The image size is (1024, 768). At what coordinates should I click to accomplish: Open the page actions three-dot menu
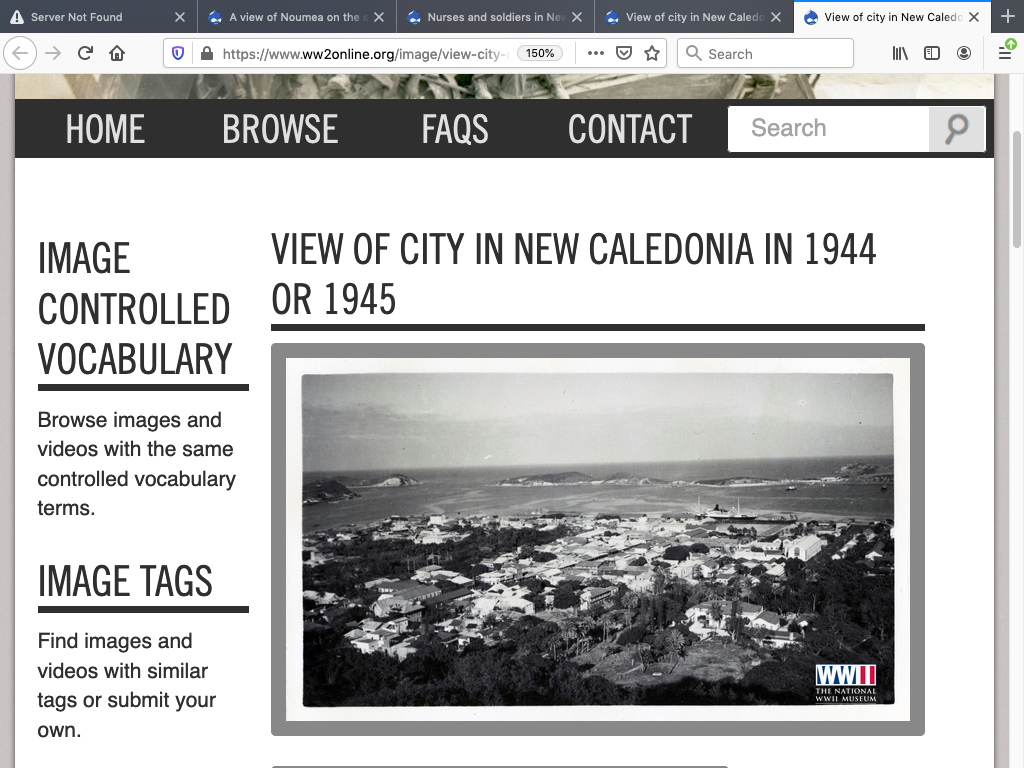click(595, 54)
